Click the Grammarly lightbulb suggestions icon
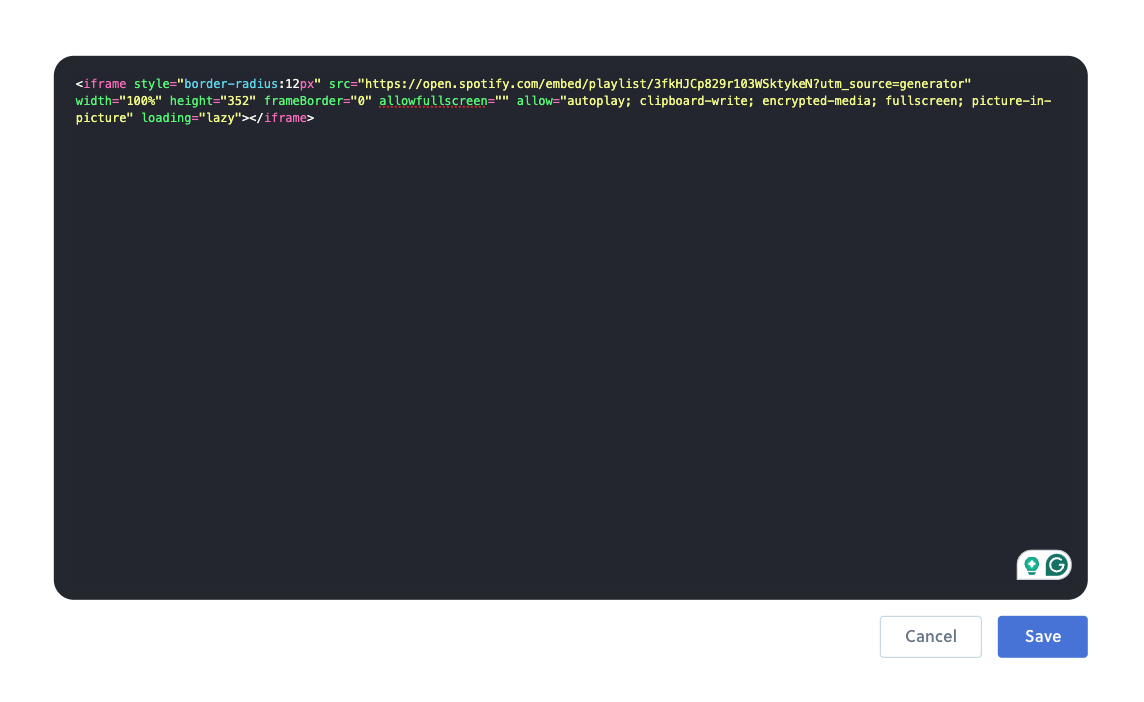This screenshot has width=1144, height=702. (1031, 566)
